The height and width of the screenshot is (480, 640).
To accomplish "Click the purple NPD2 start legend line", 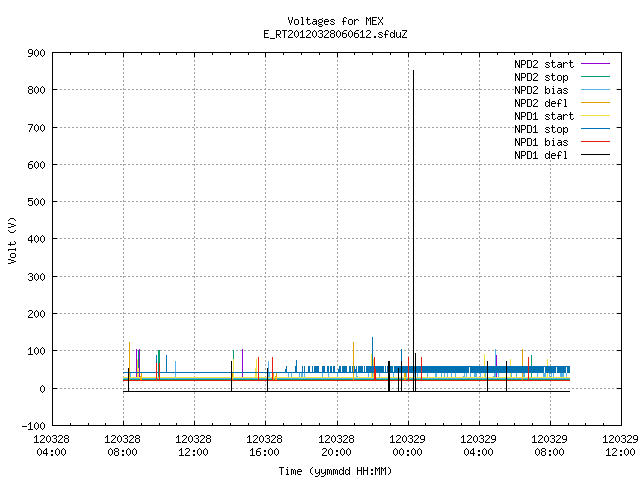I will click(x=596, y=64).
